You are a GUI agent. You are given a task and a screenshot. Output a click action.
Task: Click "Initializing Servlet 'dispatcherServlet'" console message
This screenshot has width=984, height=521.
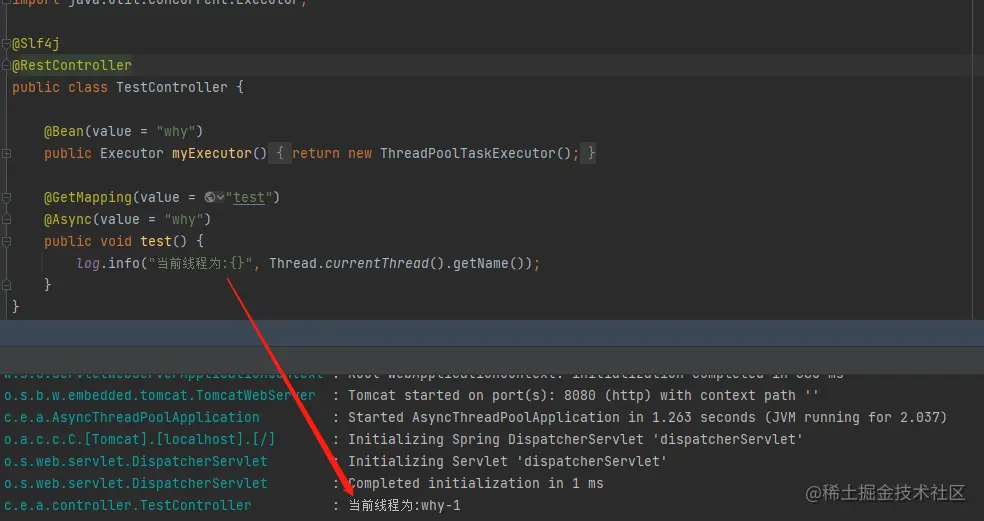point(508,461)
